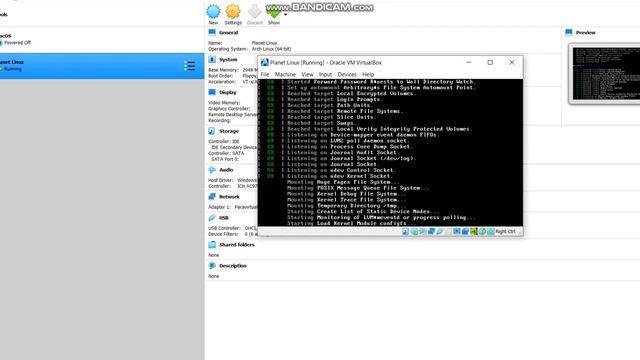Open the Devices menu in VM window
Viewport: 640px width, 360px height.
pyautogui.click(x=347, y=74)
